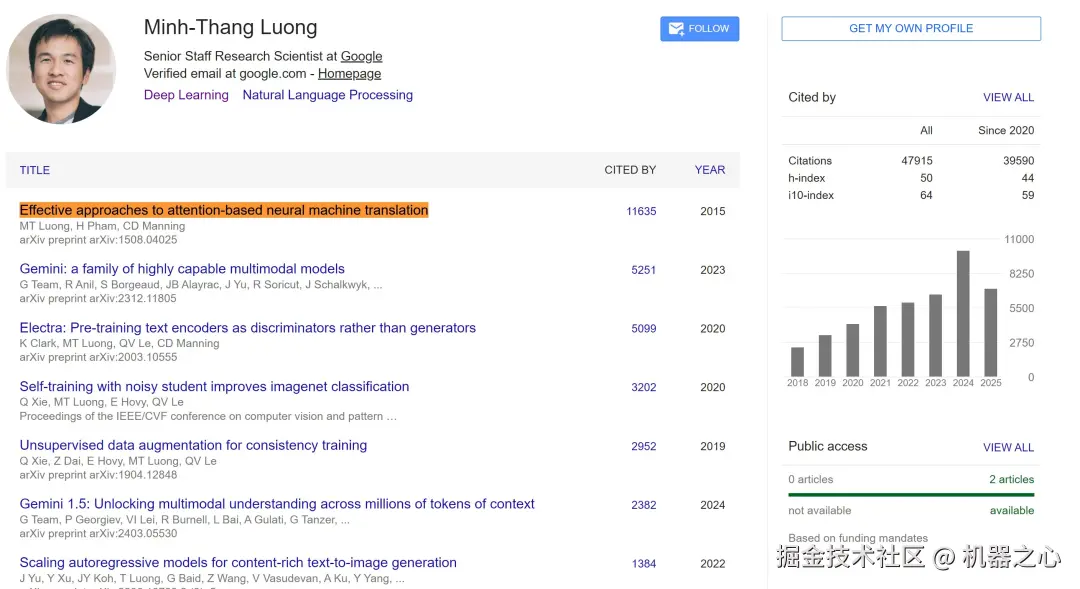Visit the Homepage link

click(x=349, y=73)
